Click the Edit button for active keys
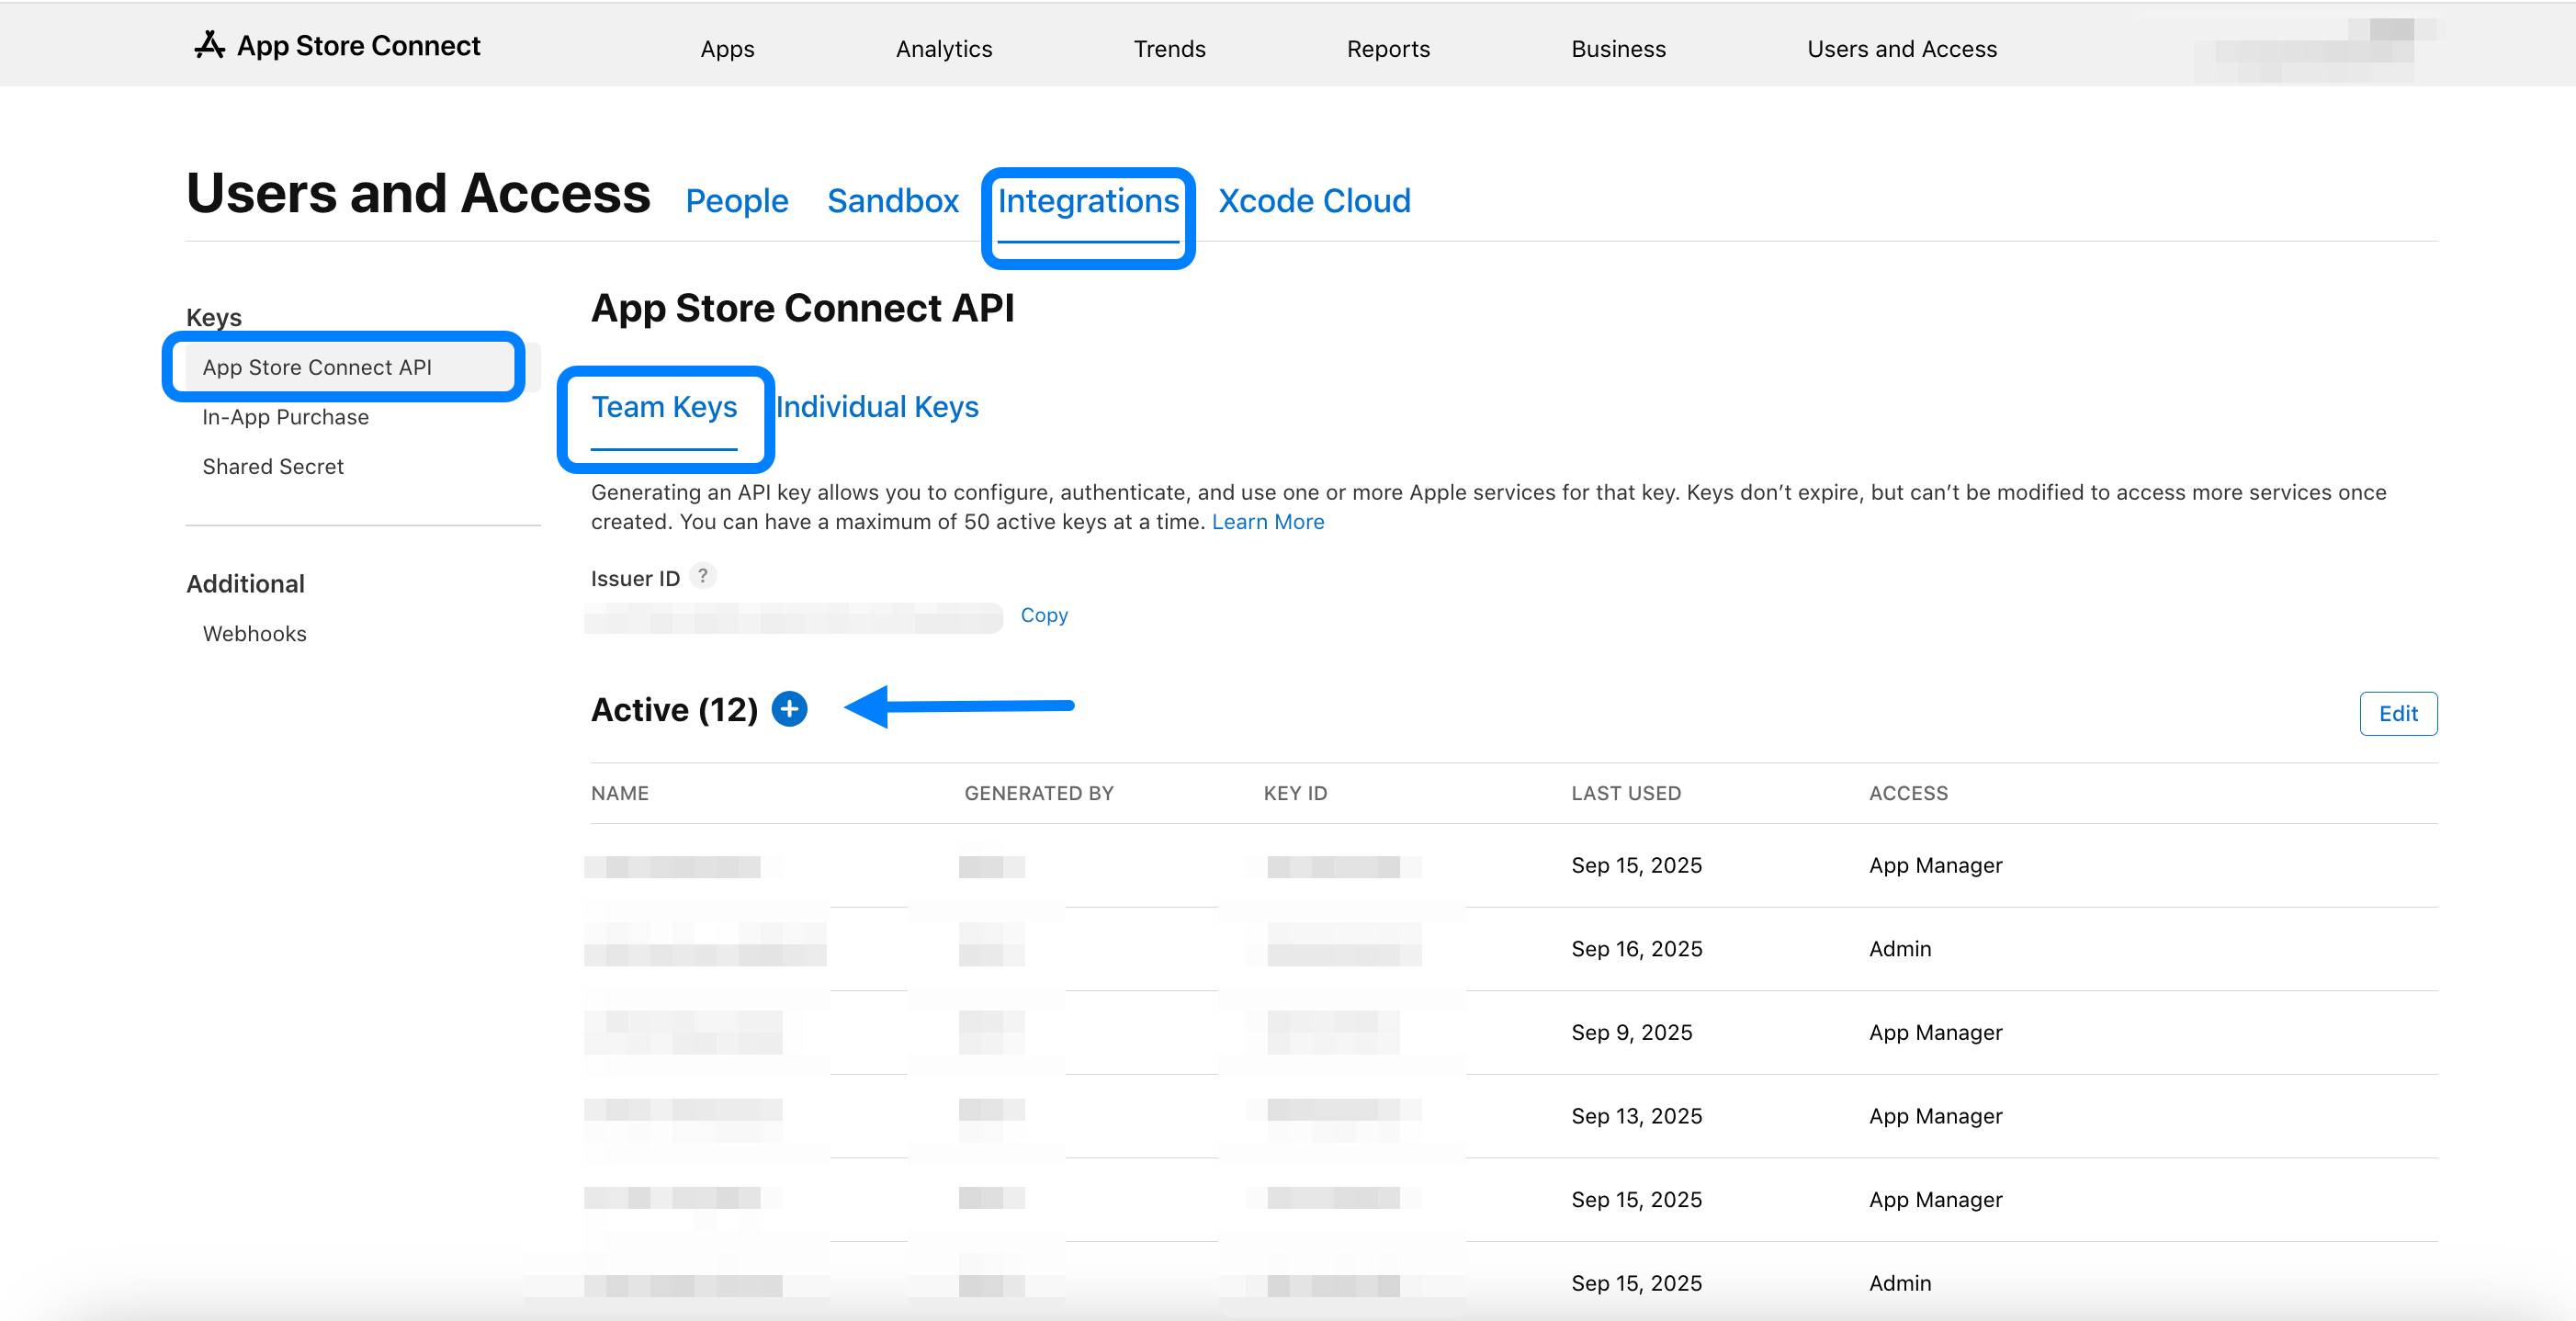 (2397, 713)
